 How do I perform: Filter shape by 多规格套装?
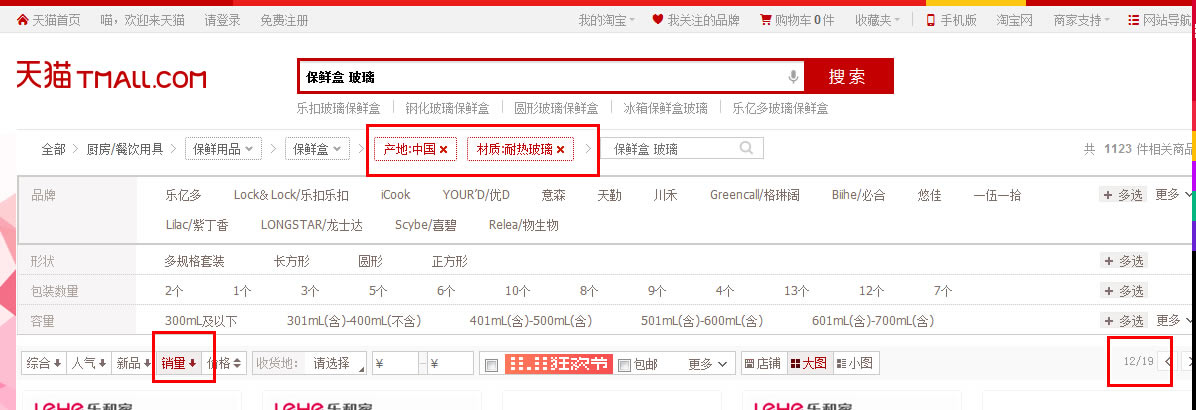(x=195, y=261)
